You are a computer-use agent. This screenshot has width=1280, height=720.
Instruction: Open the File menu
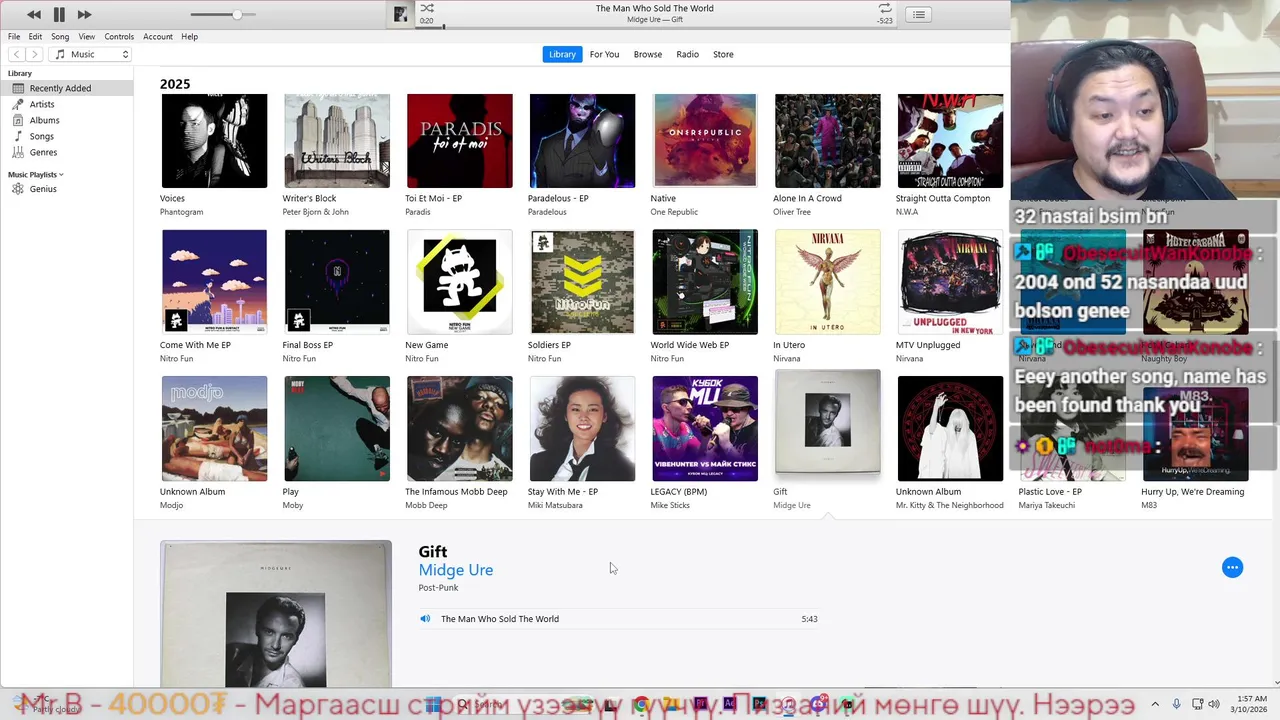point(14,36)
